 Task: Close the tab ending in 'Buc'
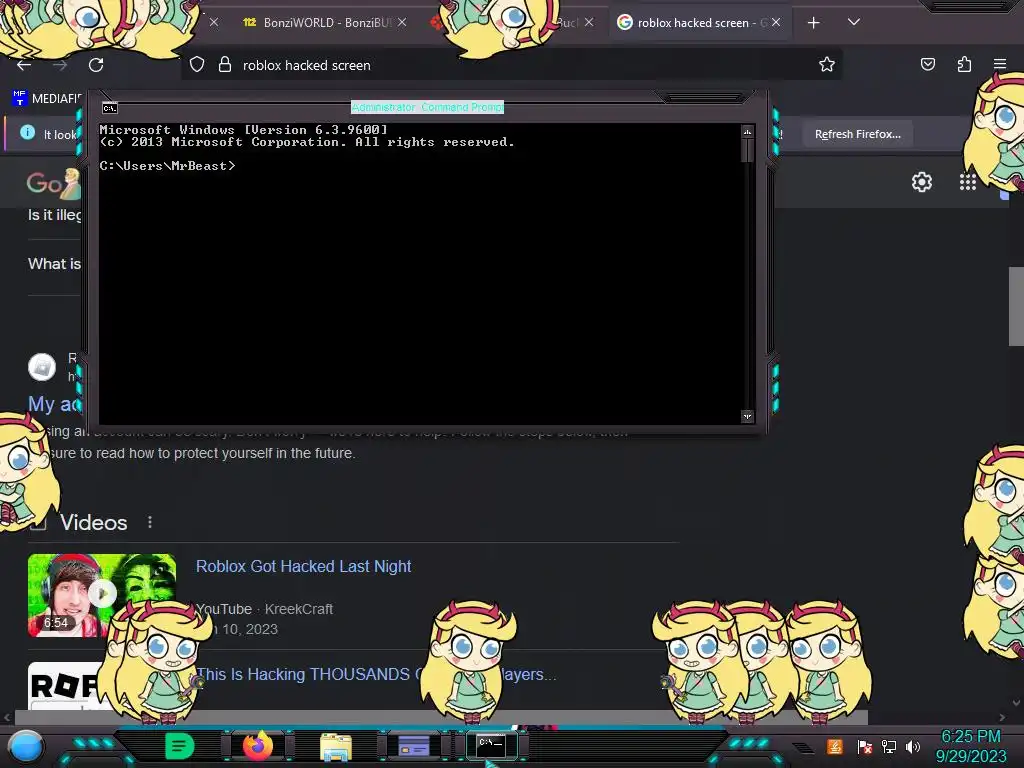point(589,22)
